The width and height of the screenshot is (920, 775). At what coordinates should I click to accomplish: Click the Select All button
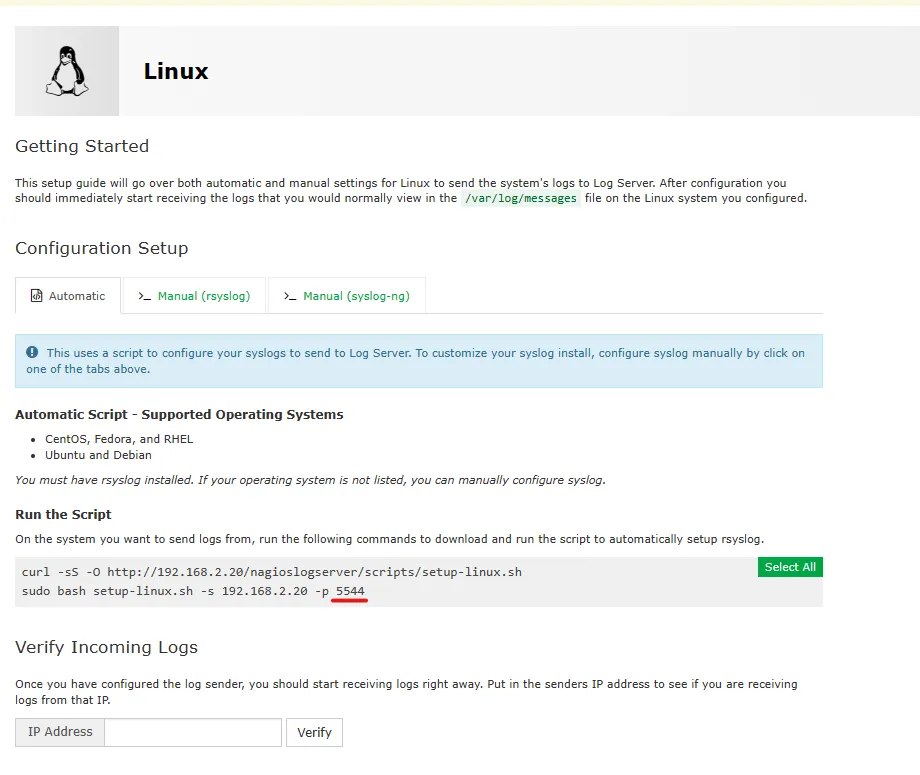tap(790, 567)
